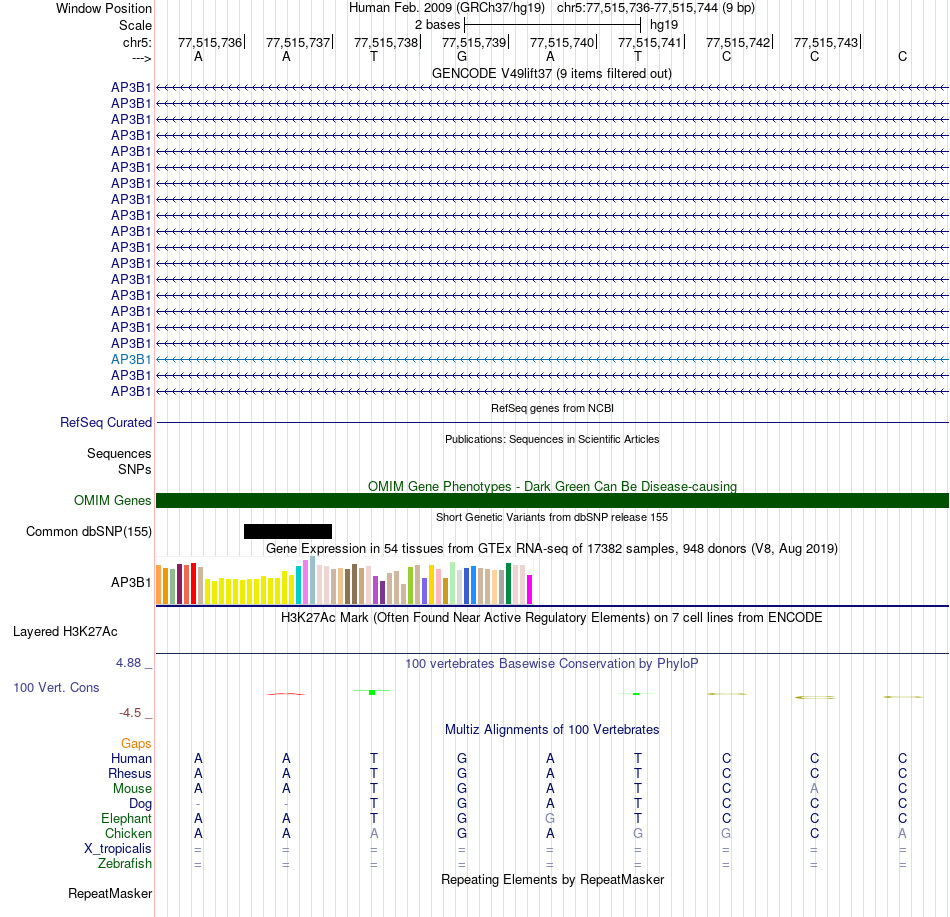Open 100 vertebrates Basewise Conservation PhyloP title

click(552, 663)
